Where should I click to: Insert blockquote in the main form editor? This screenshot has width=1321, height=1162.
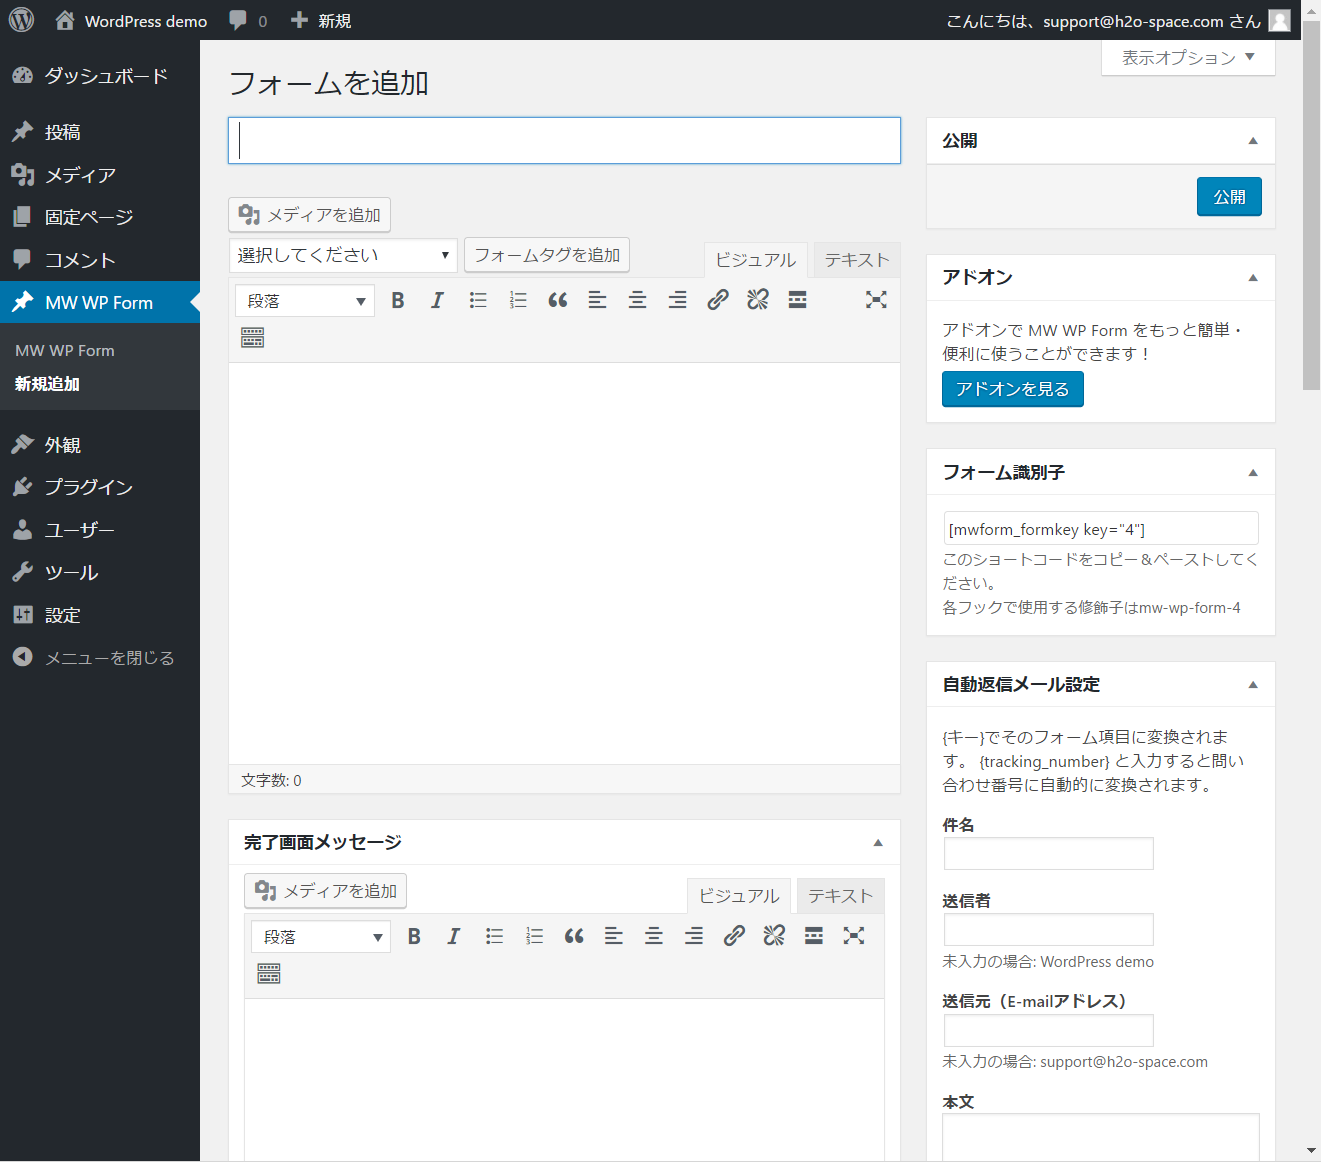558,300
